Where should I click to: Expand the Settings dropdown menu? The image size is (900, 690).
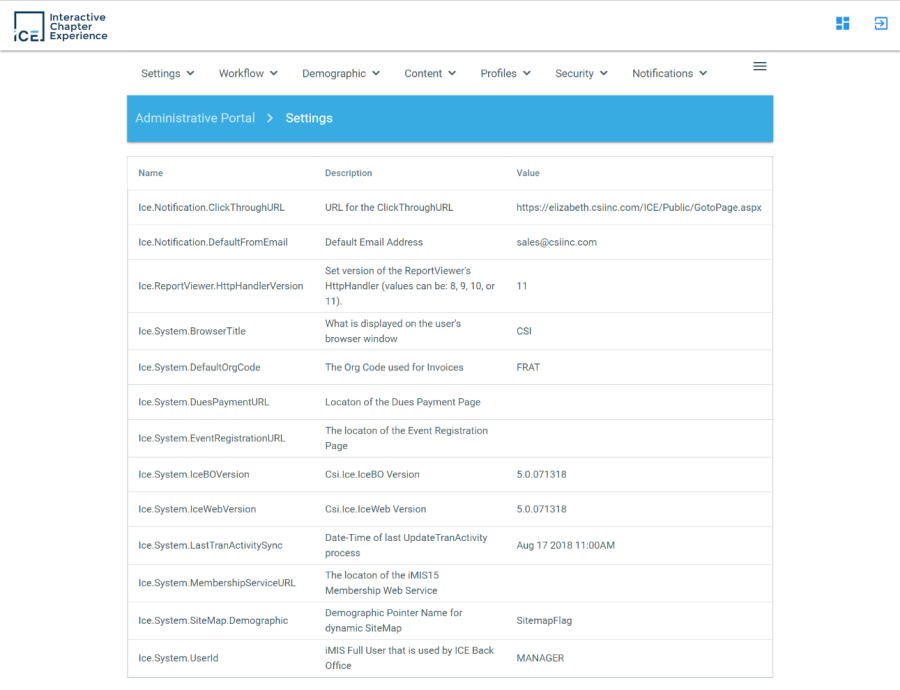[x=167, y=73]
